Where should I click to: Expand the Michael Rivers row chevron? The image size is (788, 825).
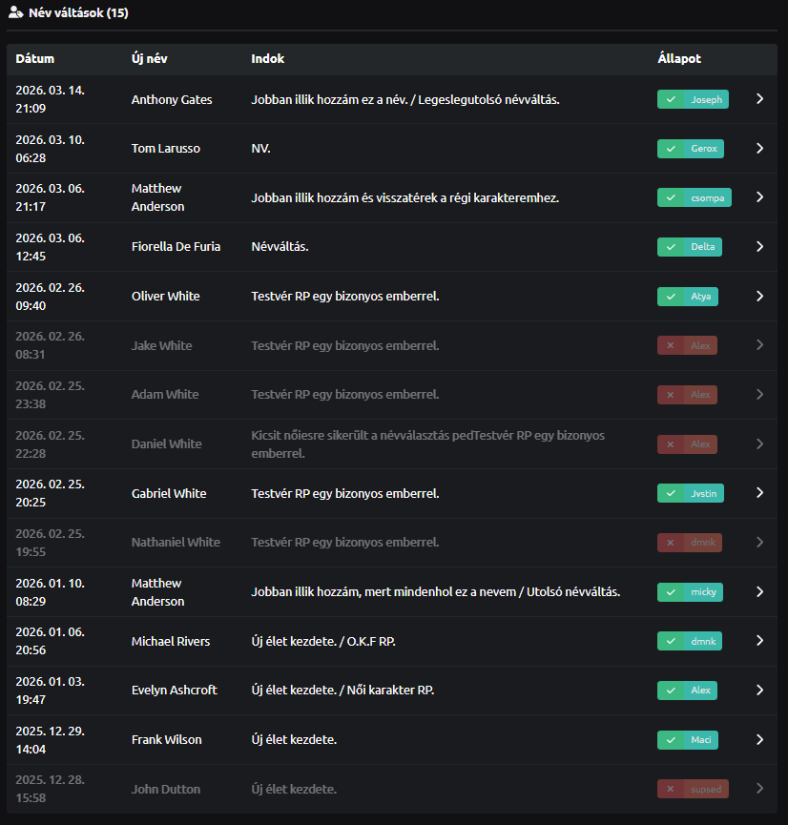pos(760,641)
